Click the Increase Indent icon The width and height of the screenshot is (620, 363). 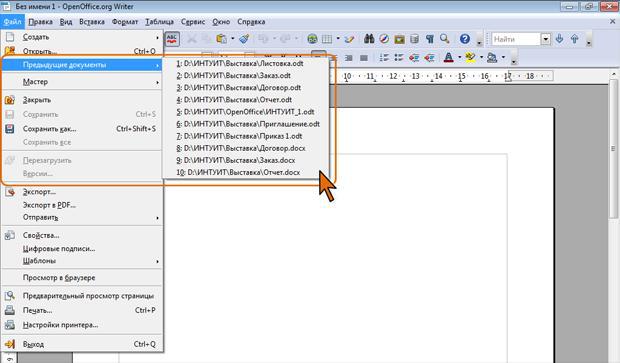point(429,58)
